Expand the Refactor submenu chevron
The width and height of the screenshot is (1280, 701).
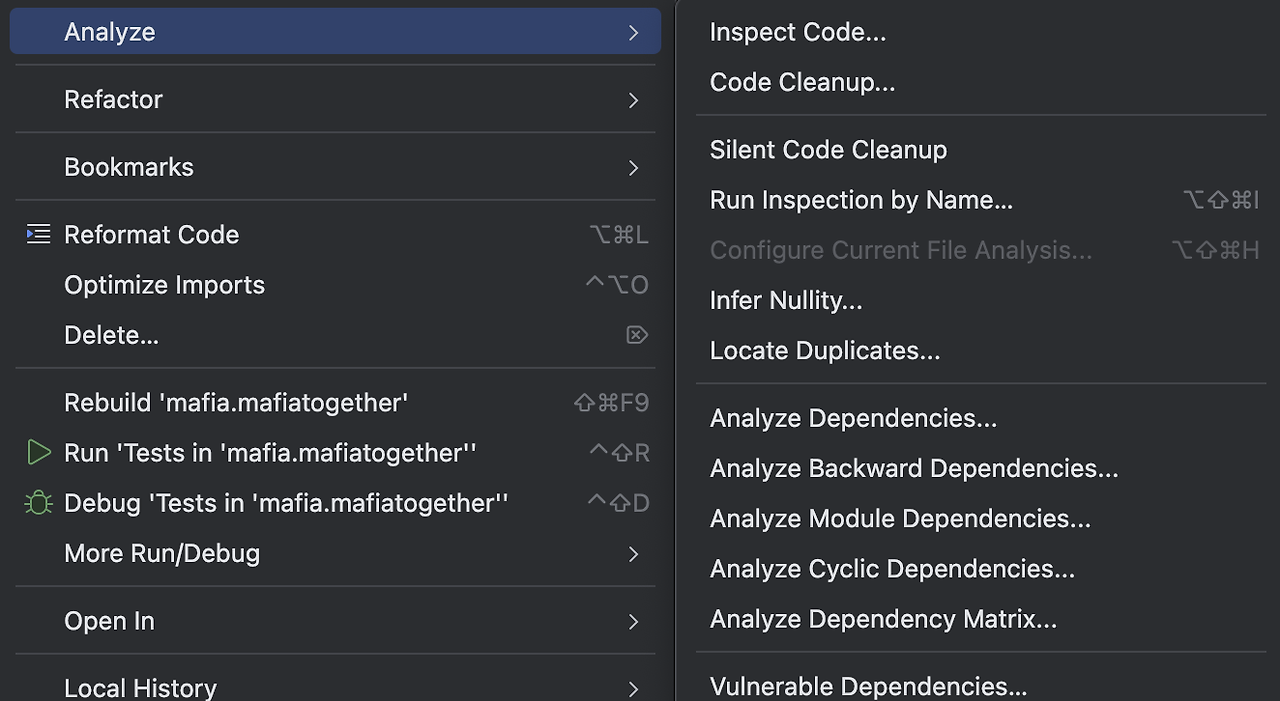coord(633,100)
